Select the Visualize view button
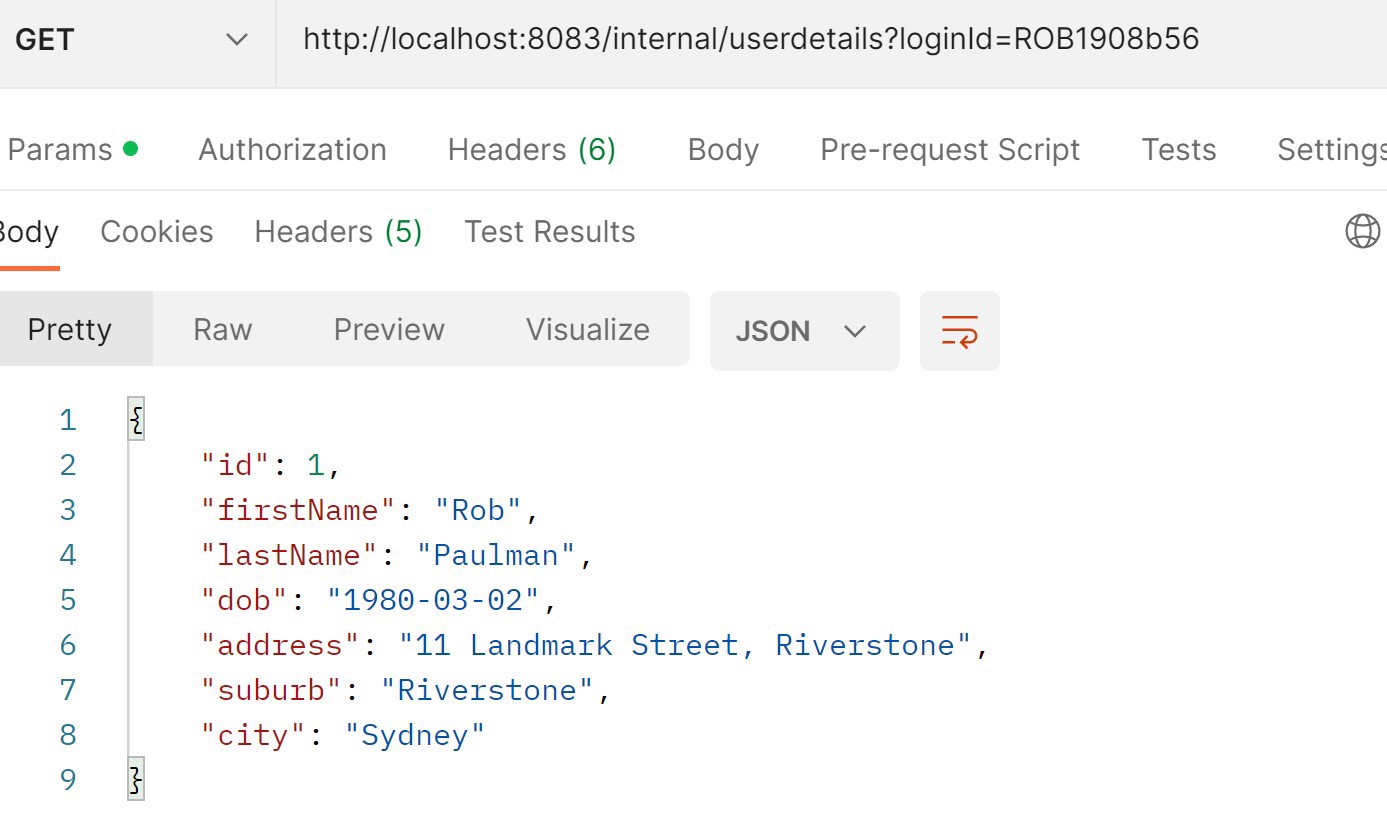 pos(588,329)
